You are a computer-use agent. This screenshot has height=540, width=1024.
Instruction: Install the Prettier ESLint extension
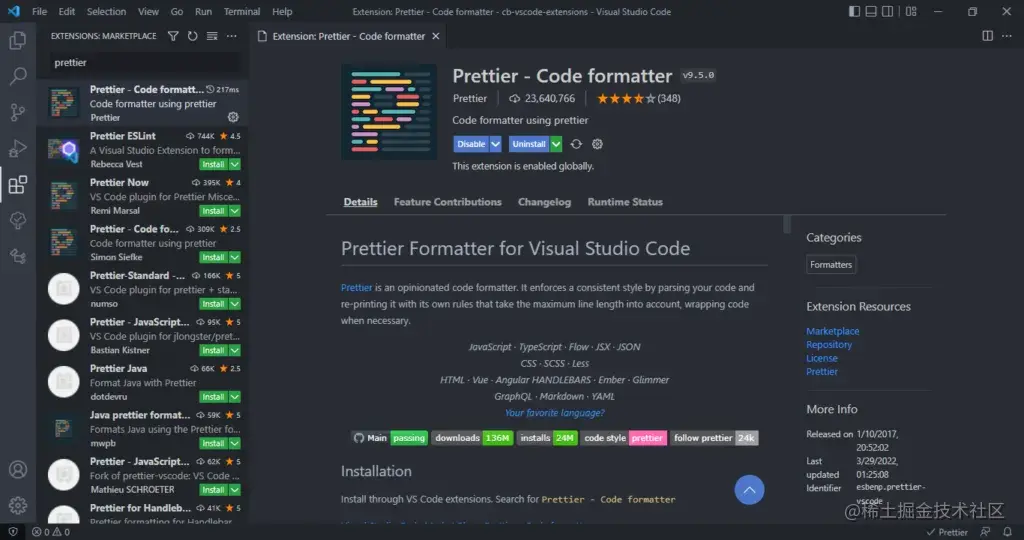coord(214,165)
